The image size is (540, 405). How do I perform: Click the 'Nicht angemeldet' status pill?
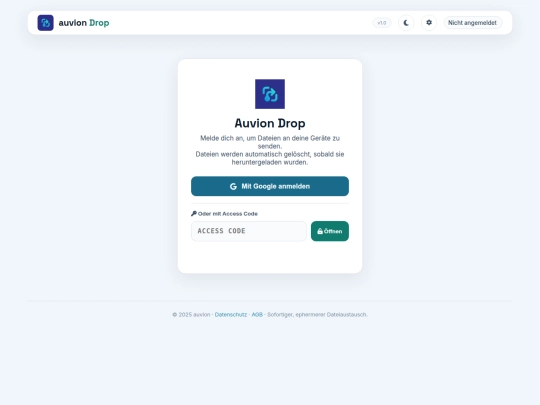click(472, 23)
